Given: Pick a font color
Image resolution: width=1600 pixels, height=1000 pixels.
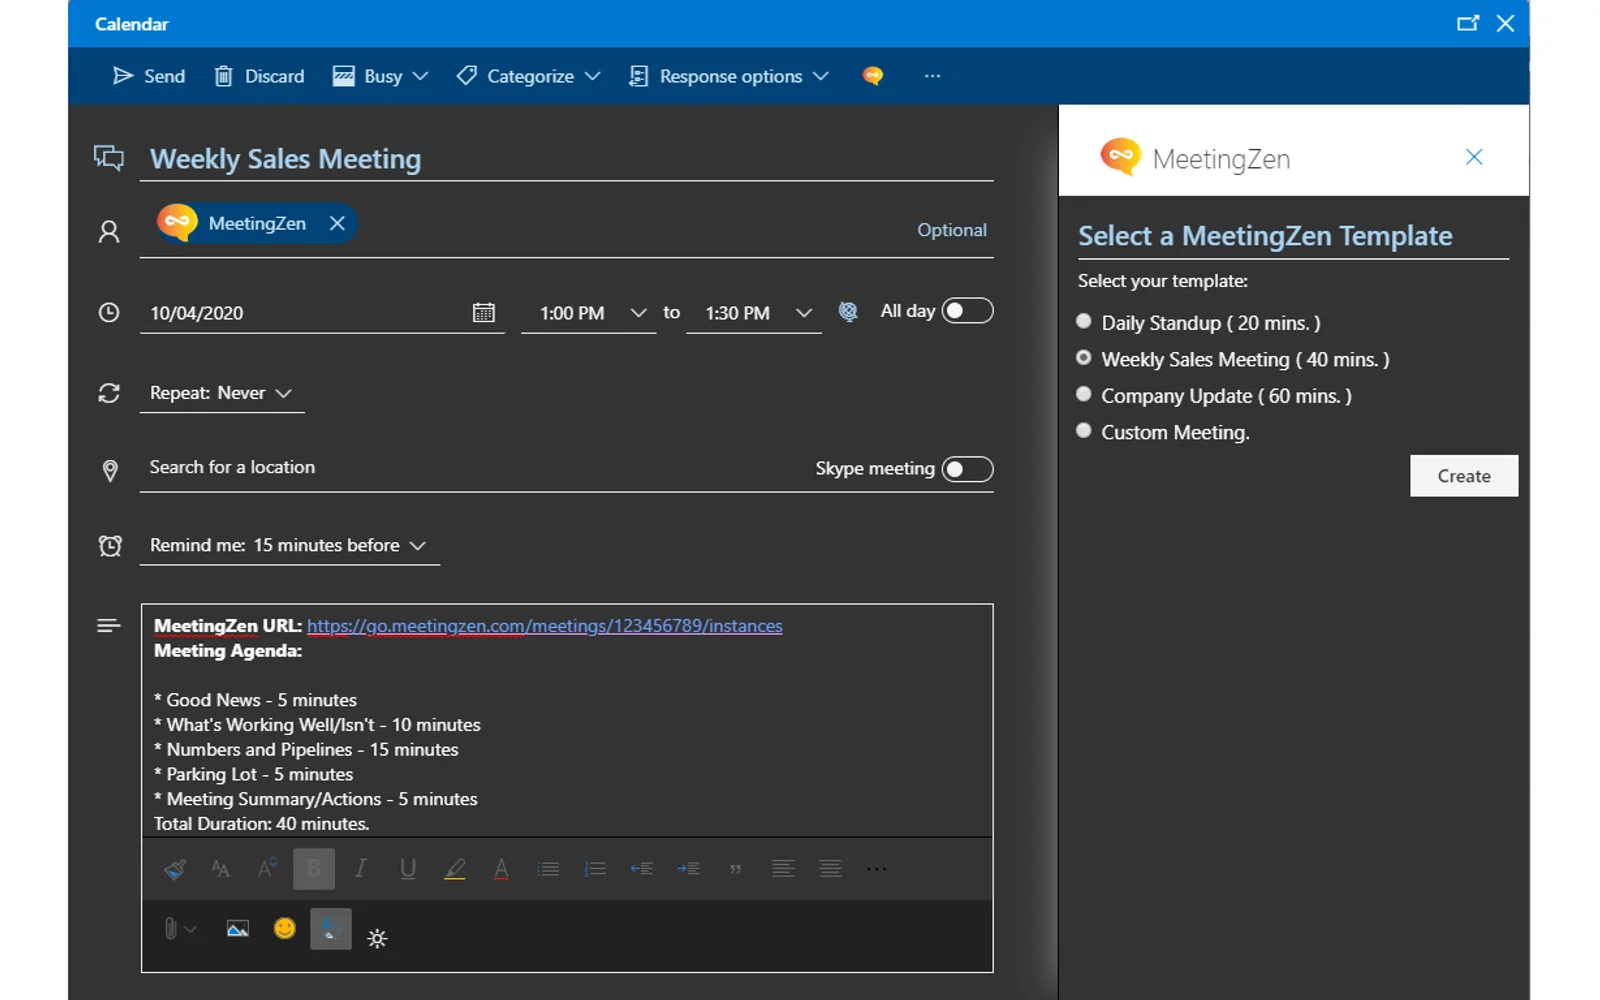Looking at the screenshot, I should click(x=502, y=869).
